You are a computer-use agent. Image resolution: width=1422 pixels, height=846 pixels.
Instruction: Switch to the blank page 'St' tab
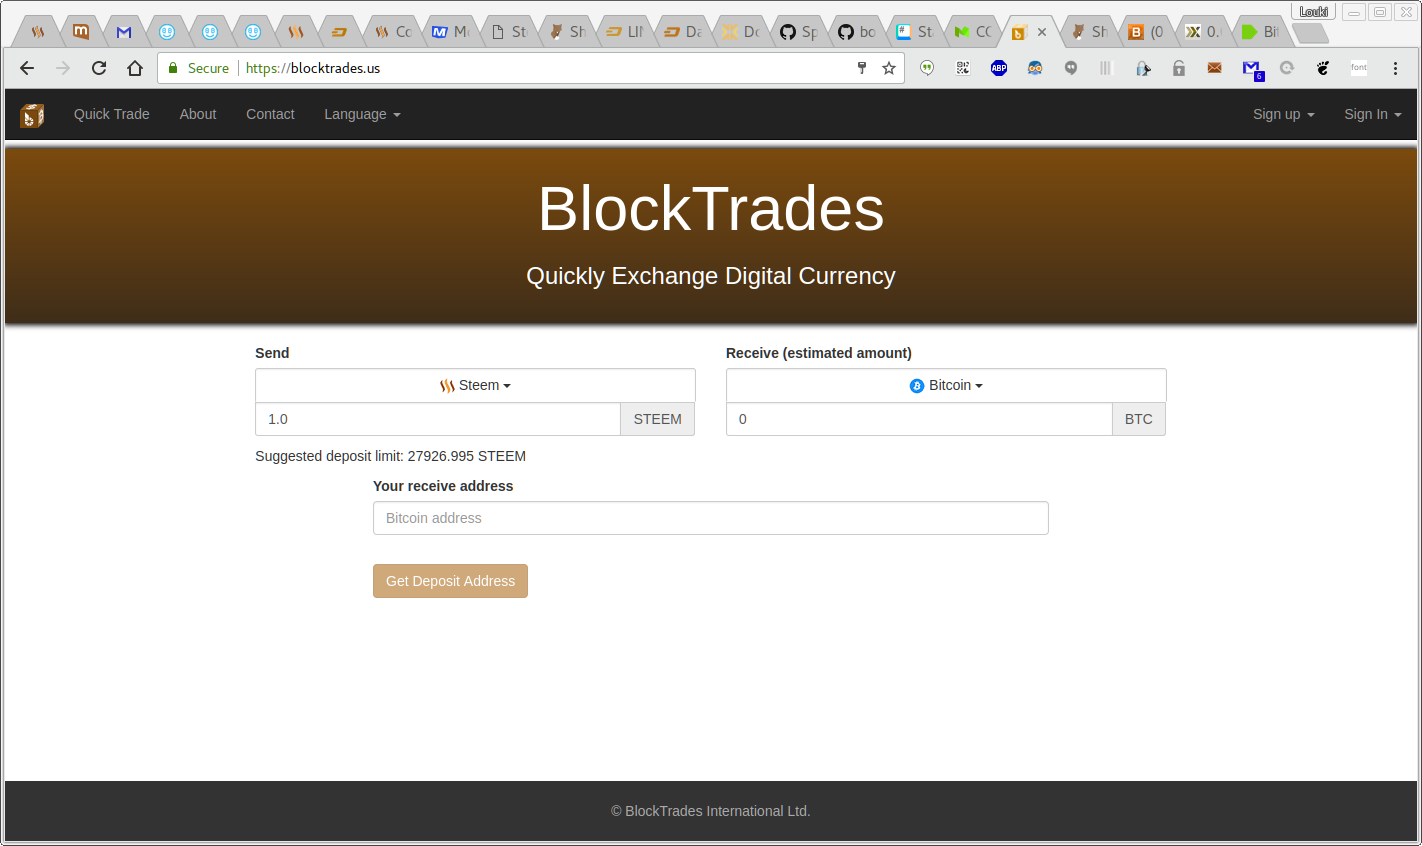508,32
